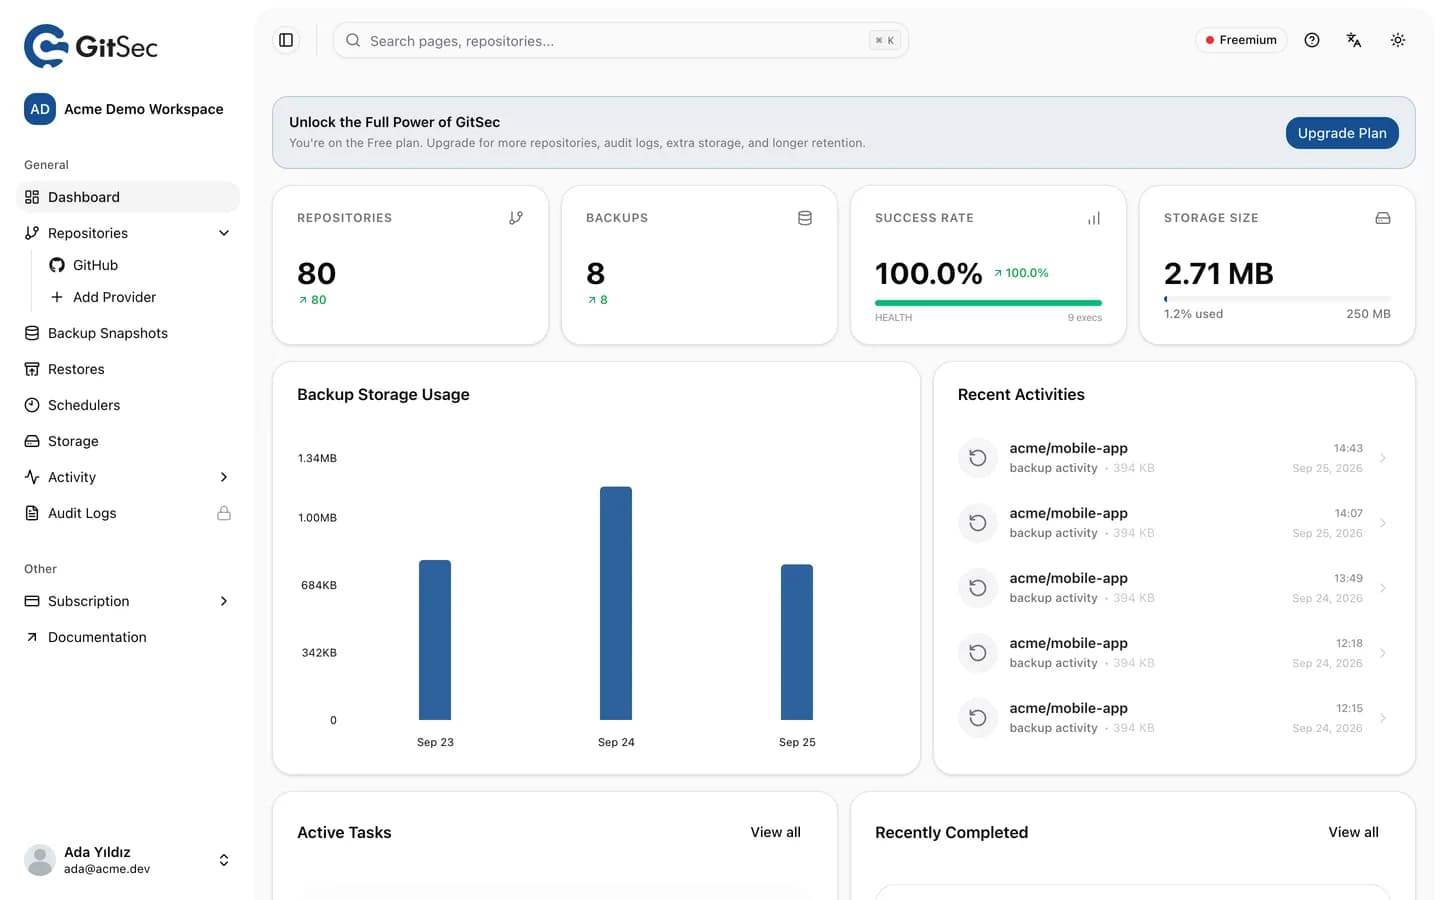Click the GitSec logo

[x=91, y=46]
